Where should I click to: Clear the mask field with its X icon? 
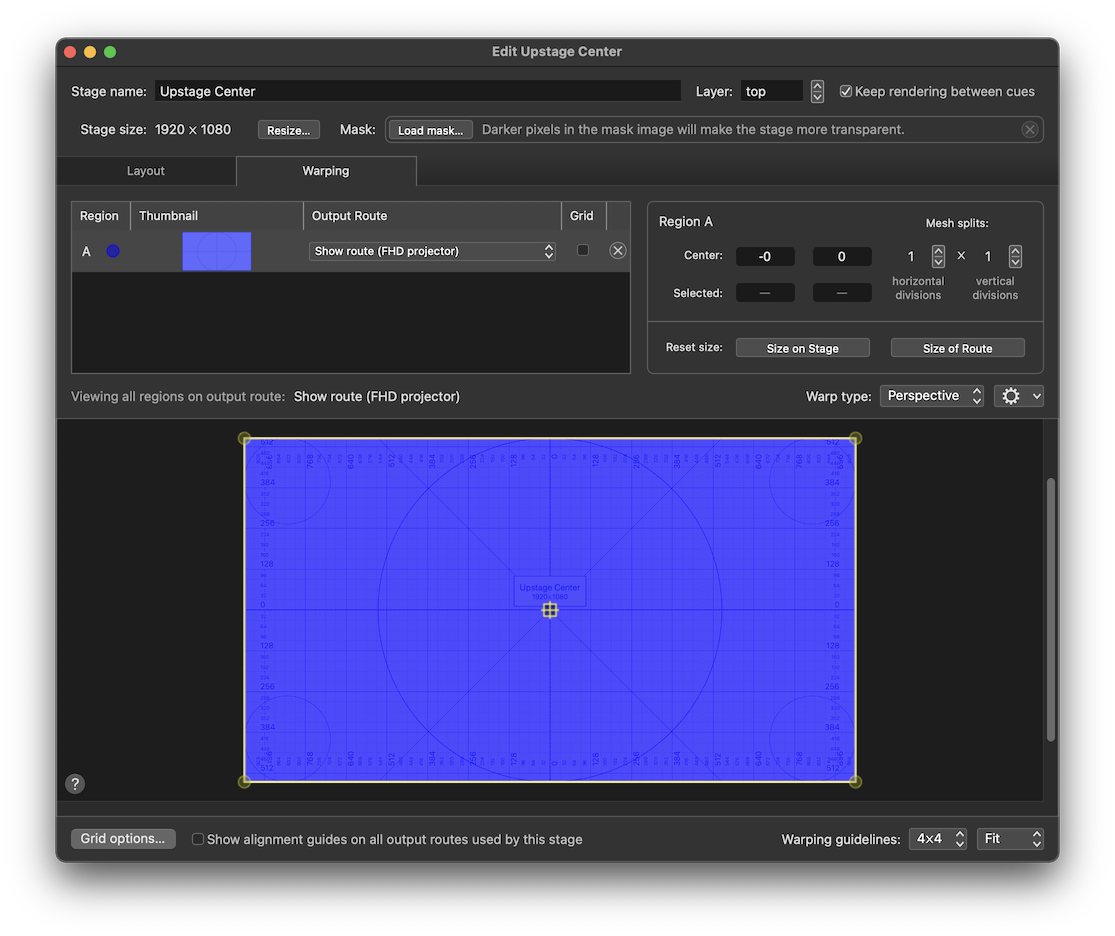[1030, 129]
